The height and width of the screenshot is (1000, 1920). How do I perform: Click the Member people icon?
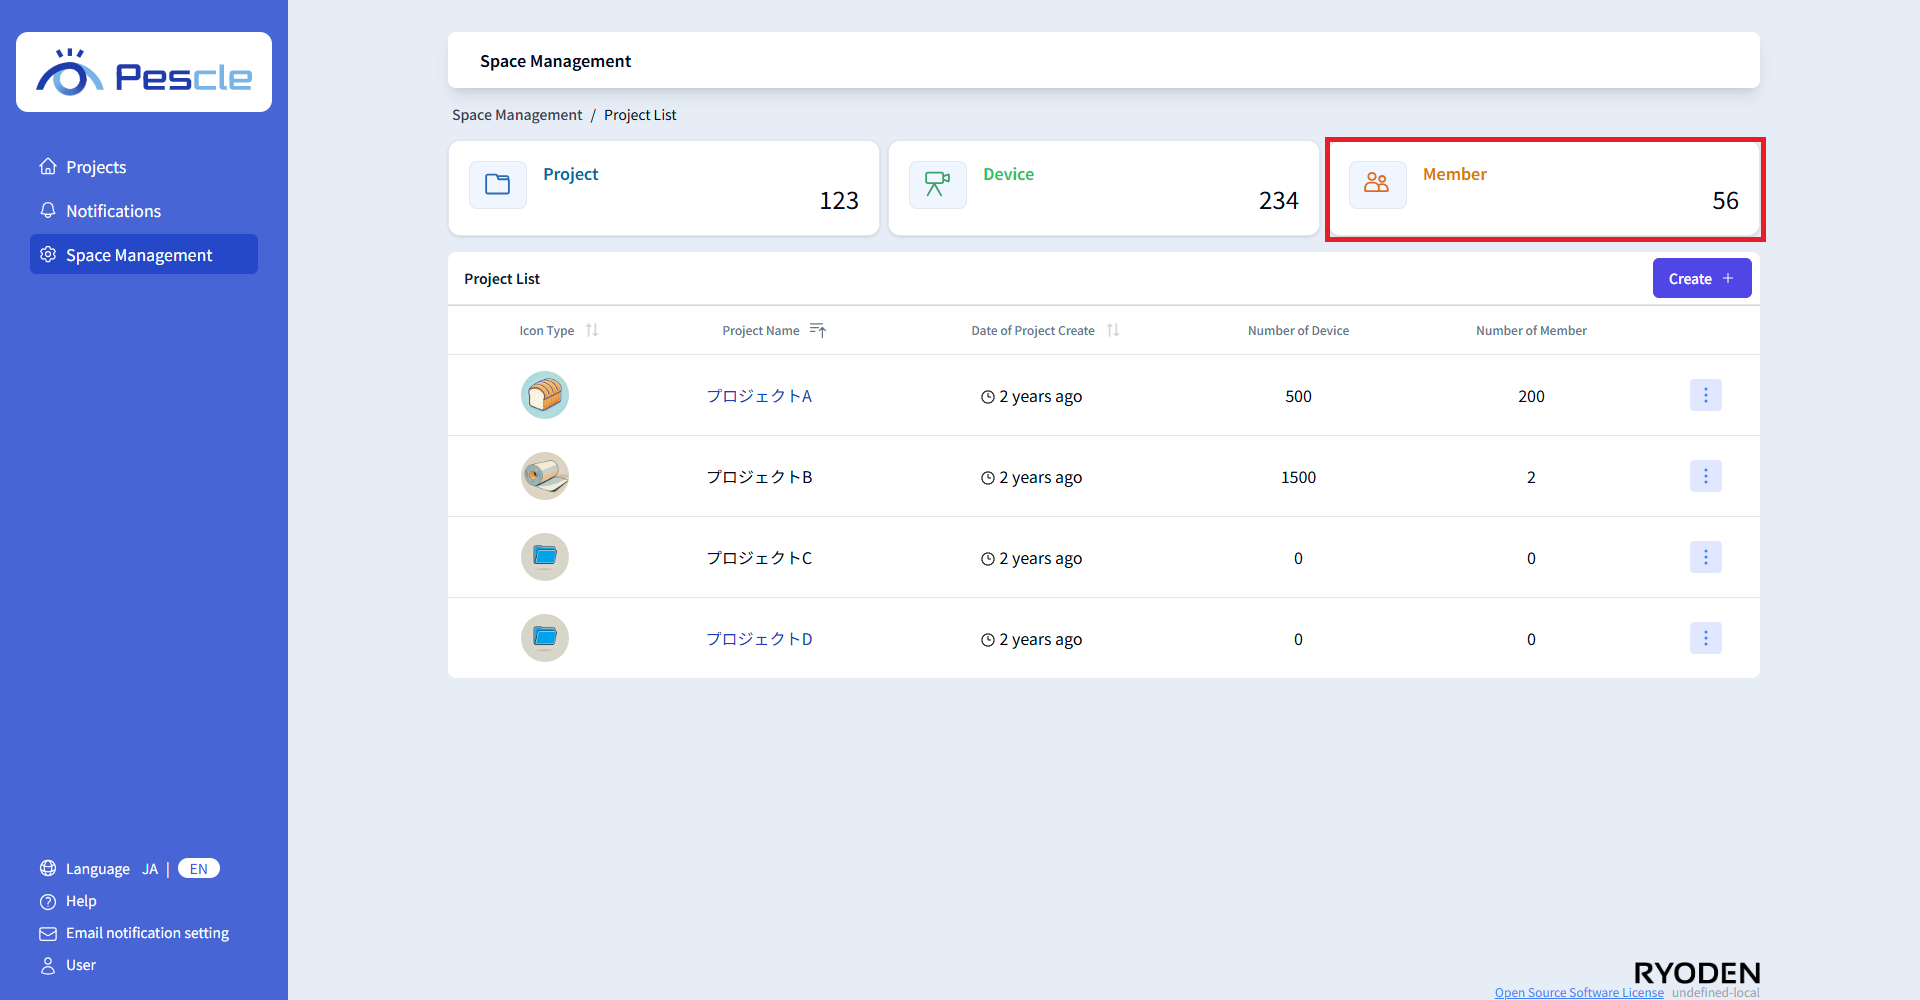click(1377, 185)
